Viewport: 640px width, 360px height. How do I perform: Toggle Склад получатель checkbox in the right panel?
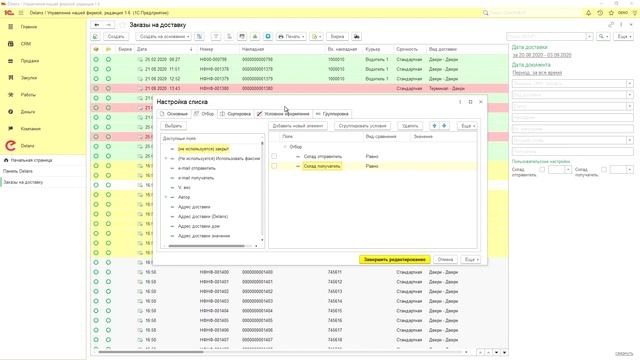(604, 169)
